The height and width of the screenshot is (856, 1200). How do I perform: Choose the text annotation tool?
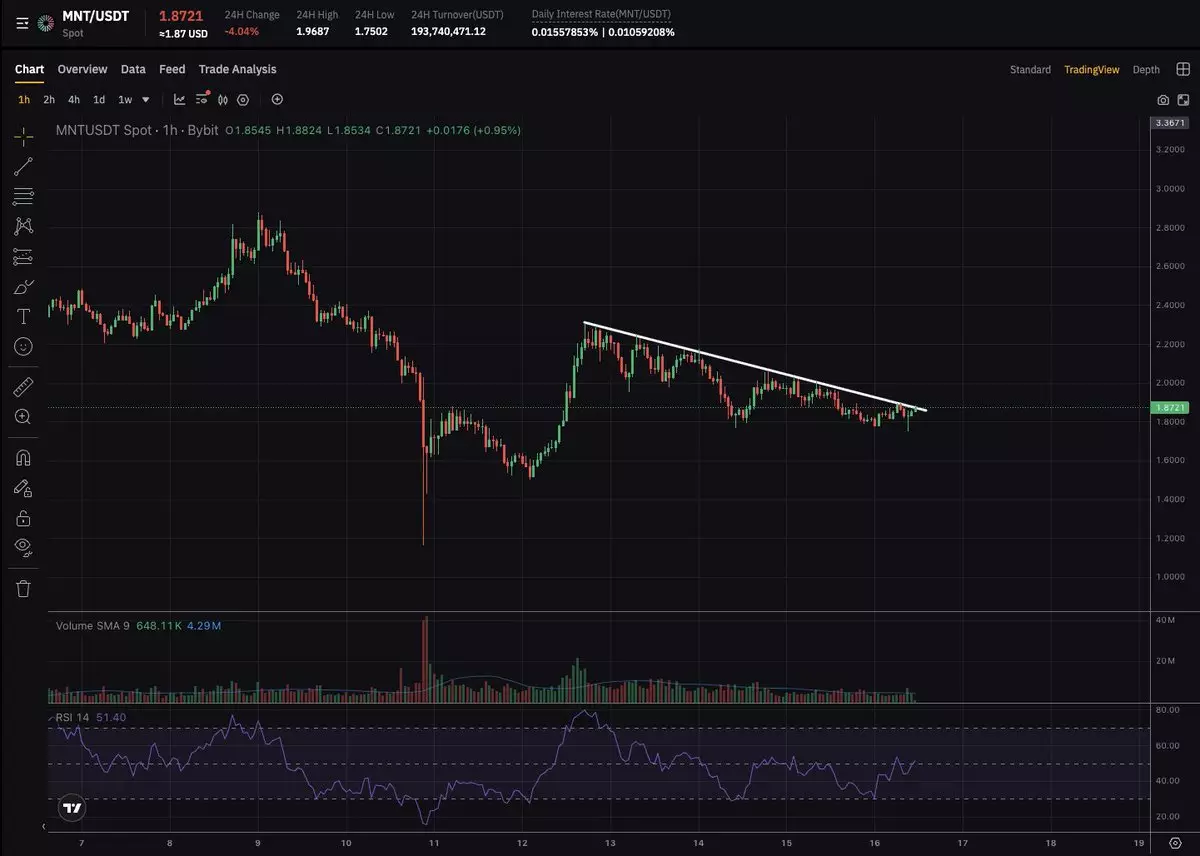23,316
